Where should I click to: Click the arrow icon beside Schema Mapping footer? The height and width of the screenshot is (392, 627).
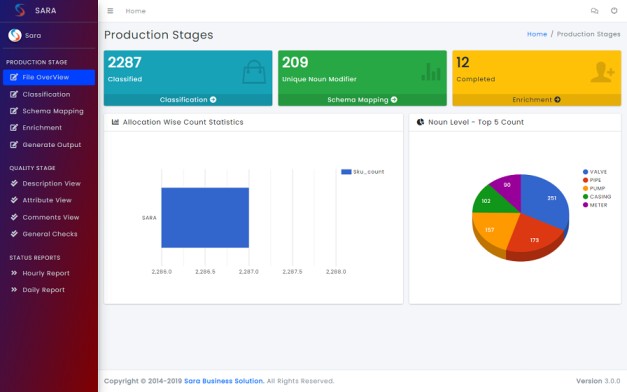(x=394, y=100)
